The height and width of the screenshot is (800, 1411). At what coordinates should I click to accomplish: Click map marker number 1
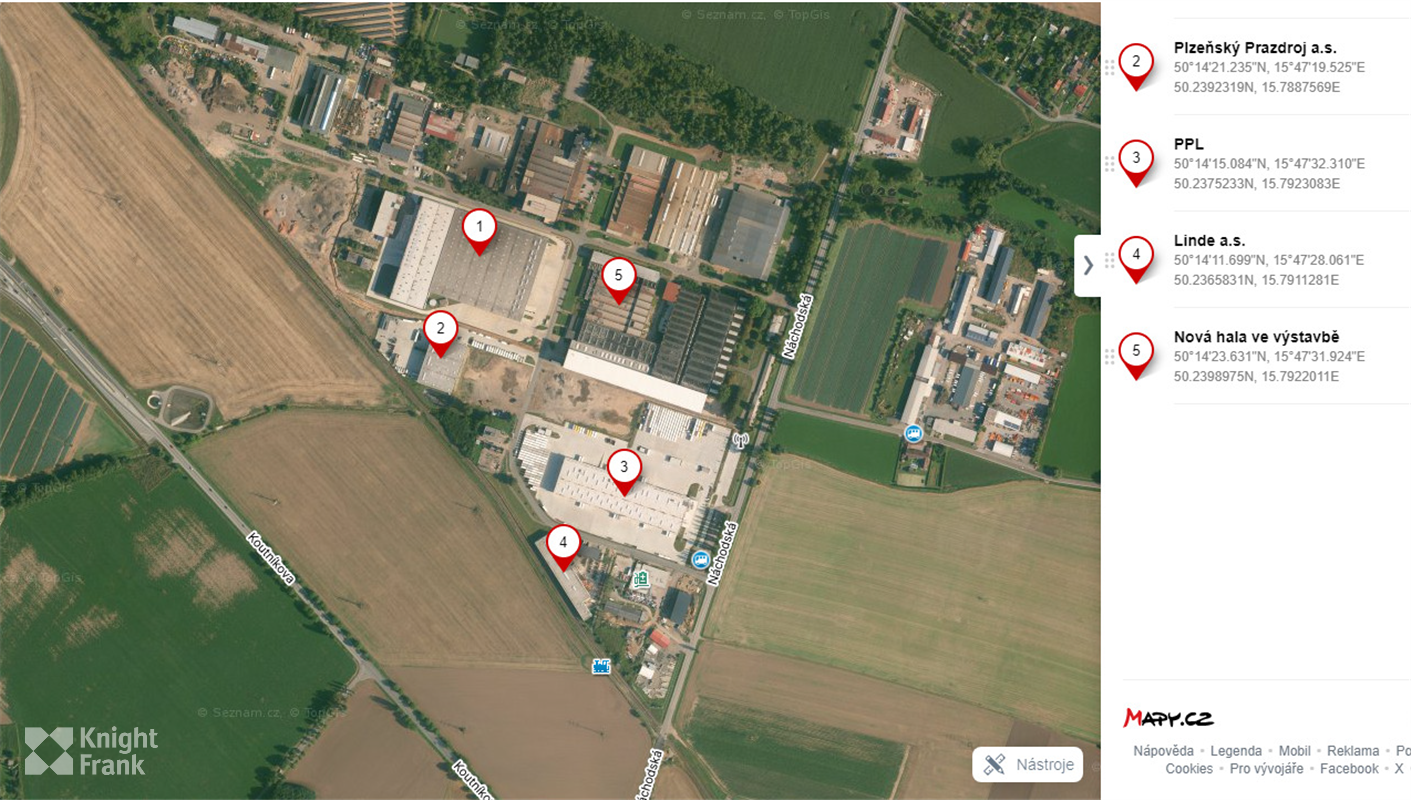(x=479, y=230)
